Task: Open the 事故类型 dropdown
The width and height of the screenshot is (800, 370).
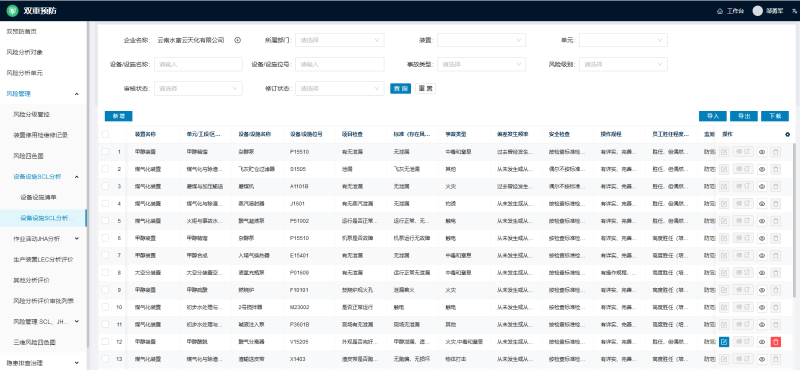Action: click(x=481, y=65)
